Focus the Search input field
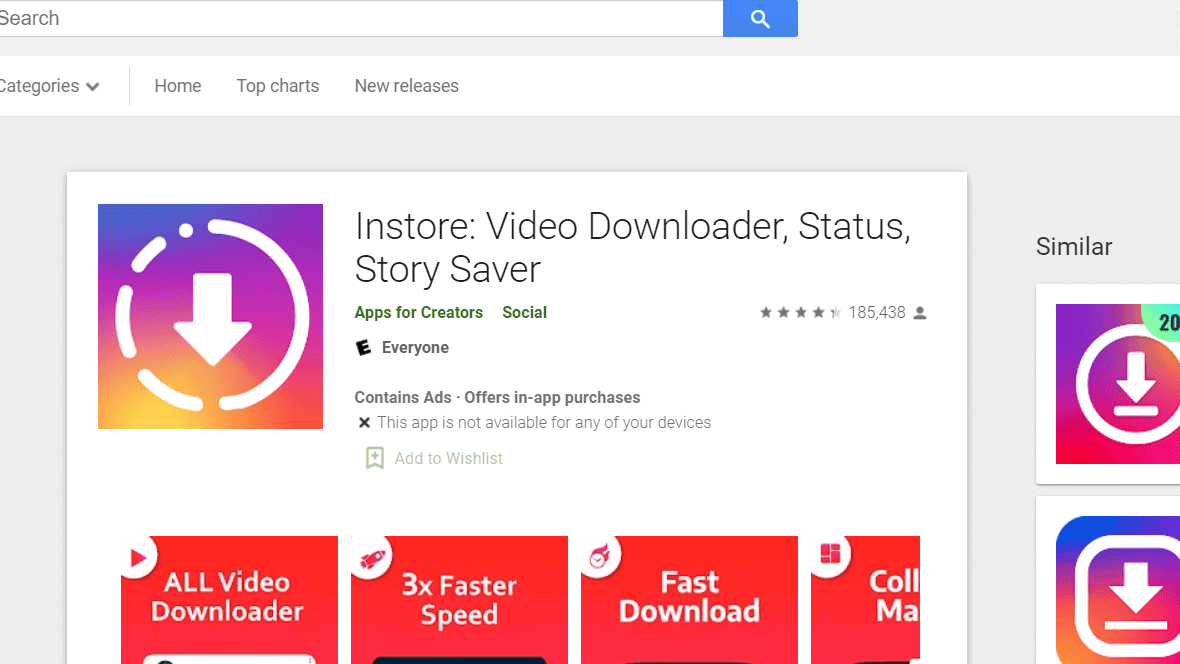 point(361,18)
